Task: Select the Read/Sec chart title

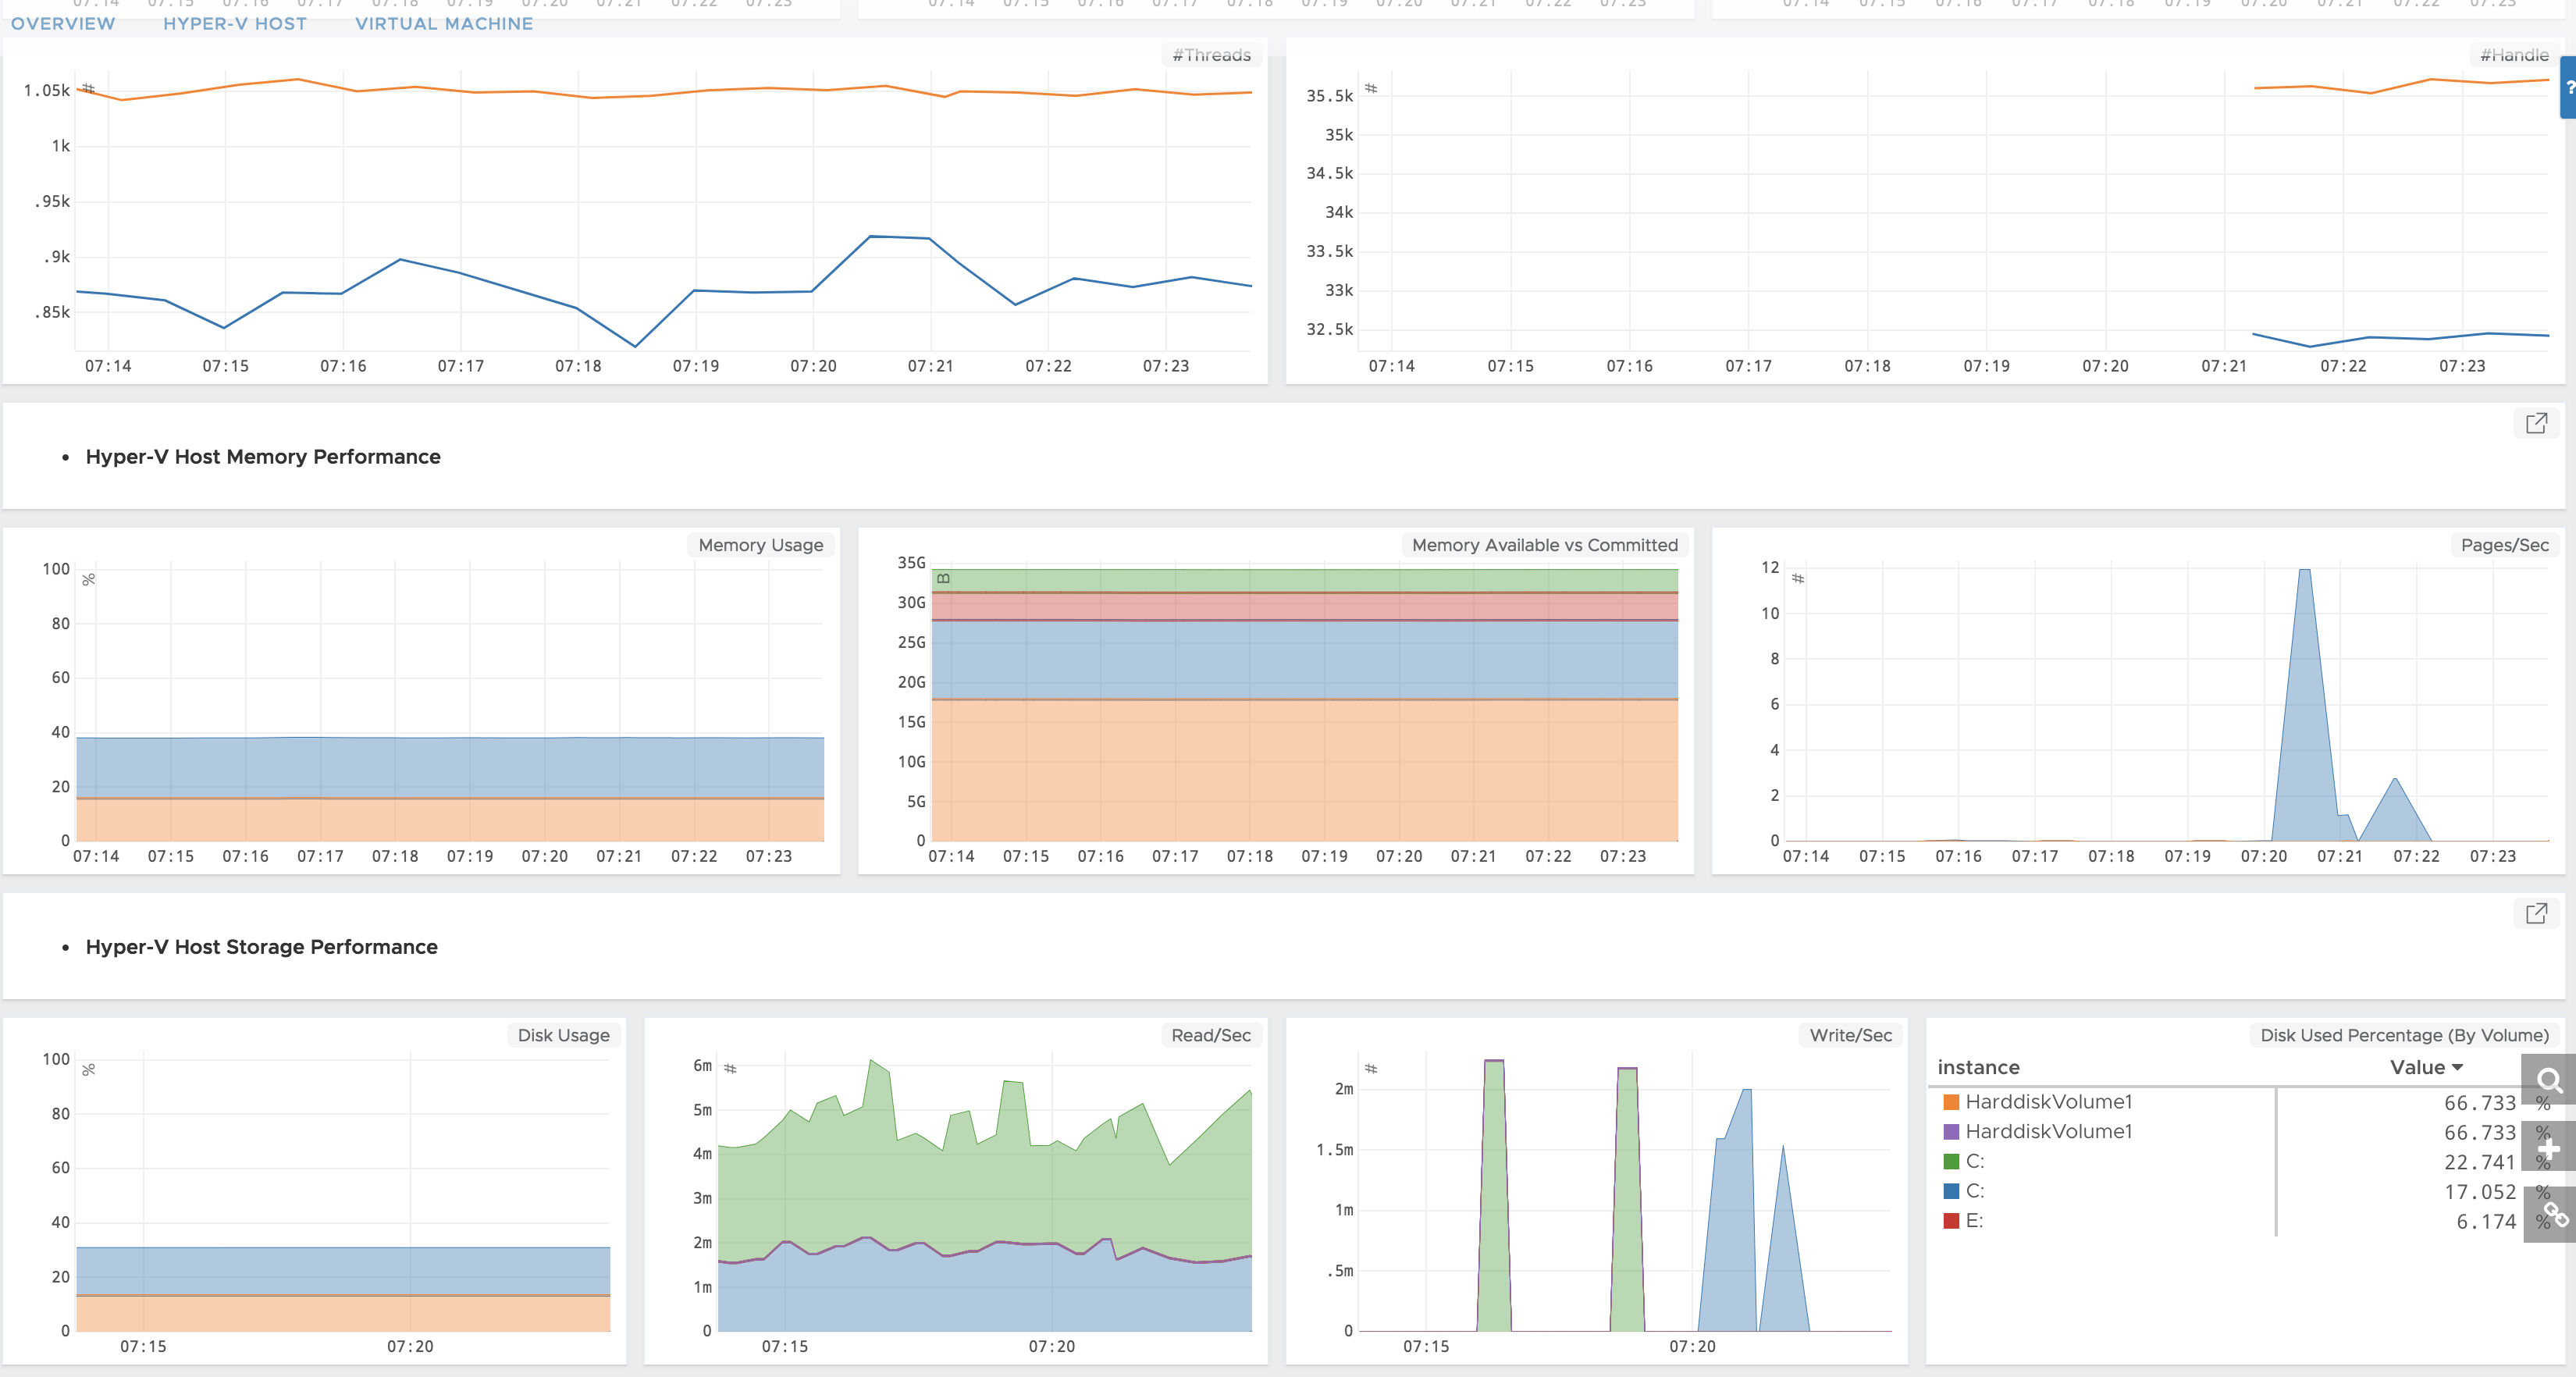Action: coord(1210,1035)
